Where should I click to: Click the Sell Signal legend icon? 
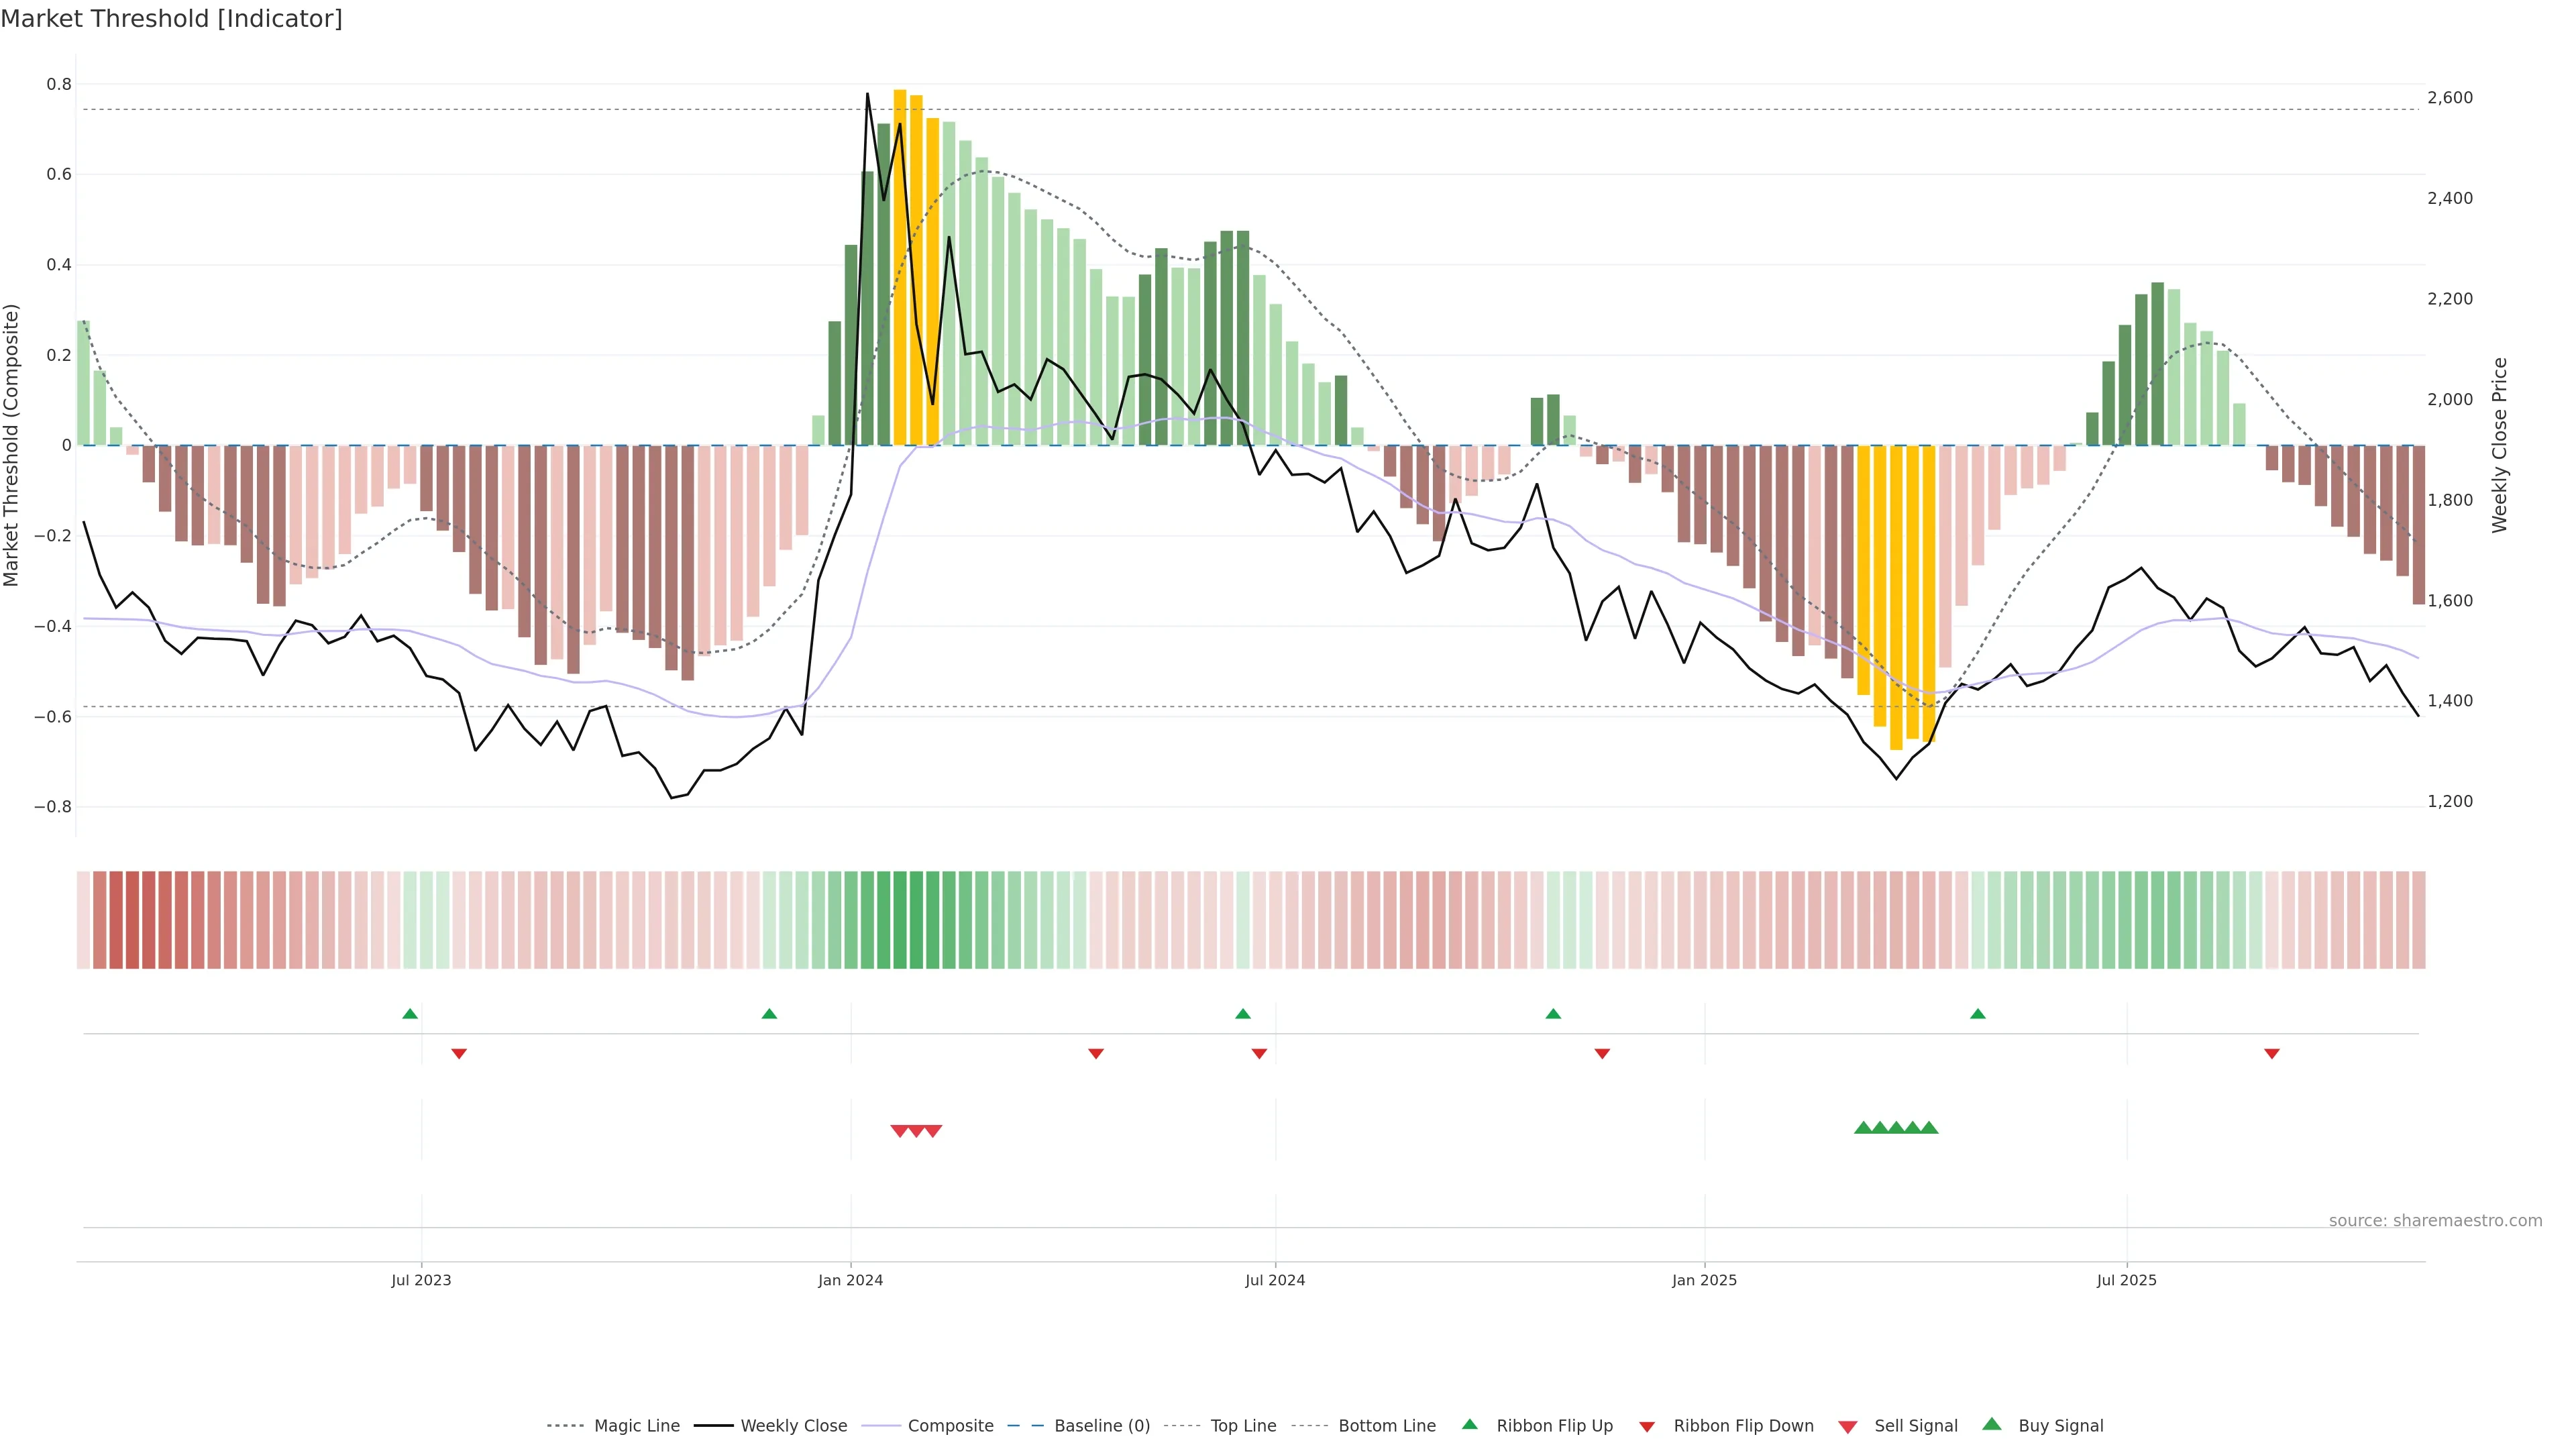(x=1848, y=1426)
